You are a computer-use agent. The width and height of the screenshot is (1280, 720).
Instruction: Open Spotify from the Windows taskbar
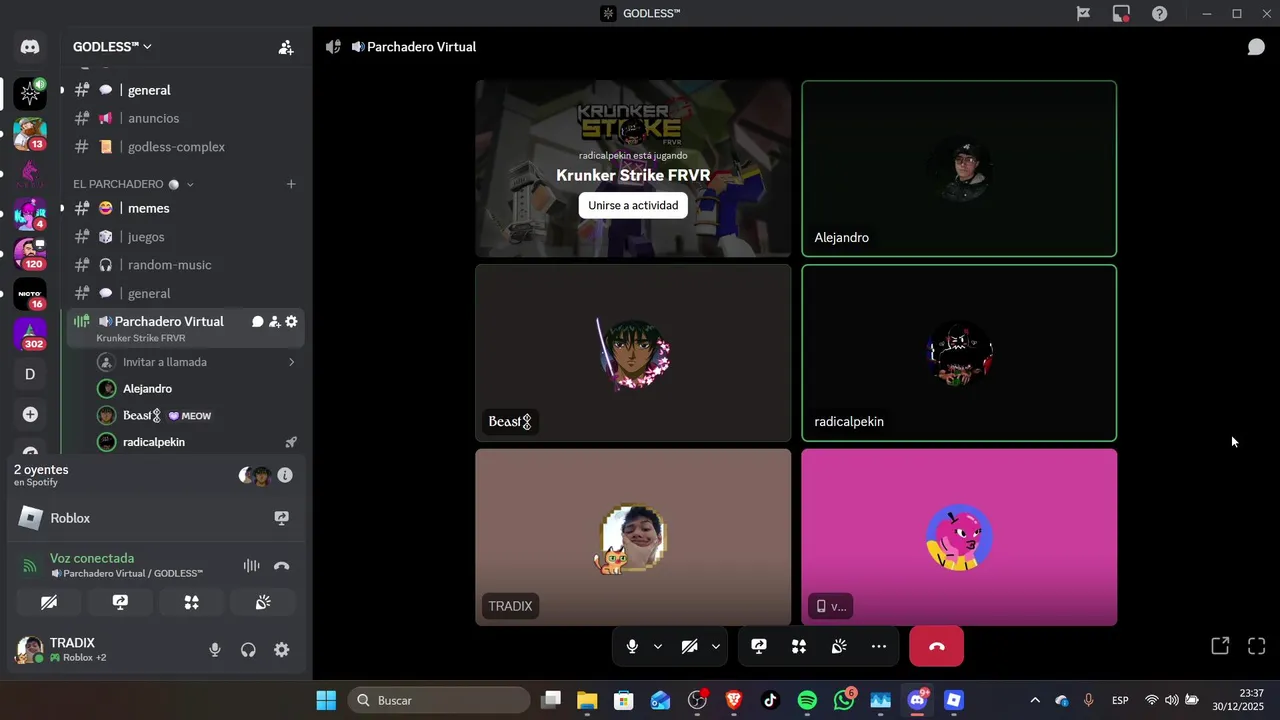click(x=807, y=700)
